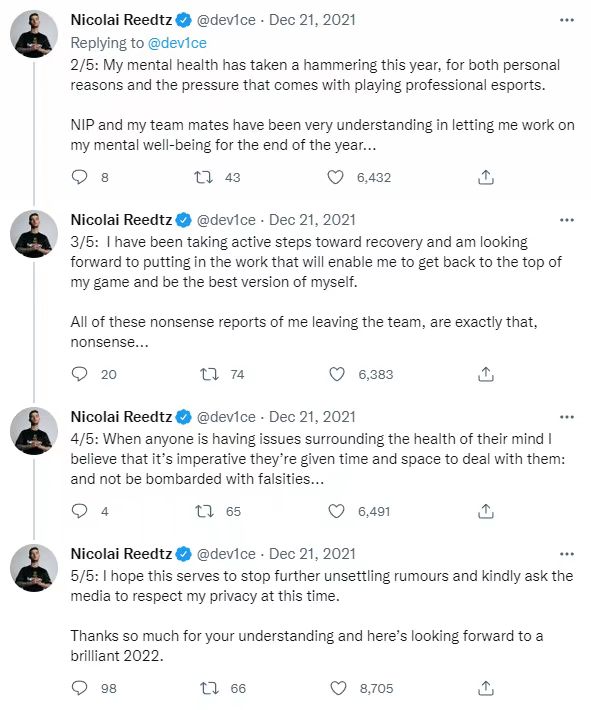This screenshot has width=591, height=710.
Task: Open @dev1ce link after Replying to
Action: (177, 43)
